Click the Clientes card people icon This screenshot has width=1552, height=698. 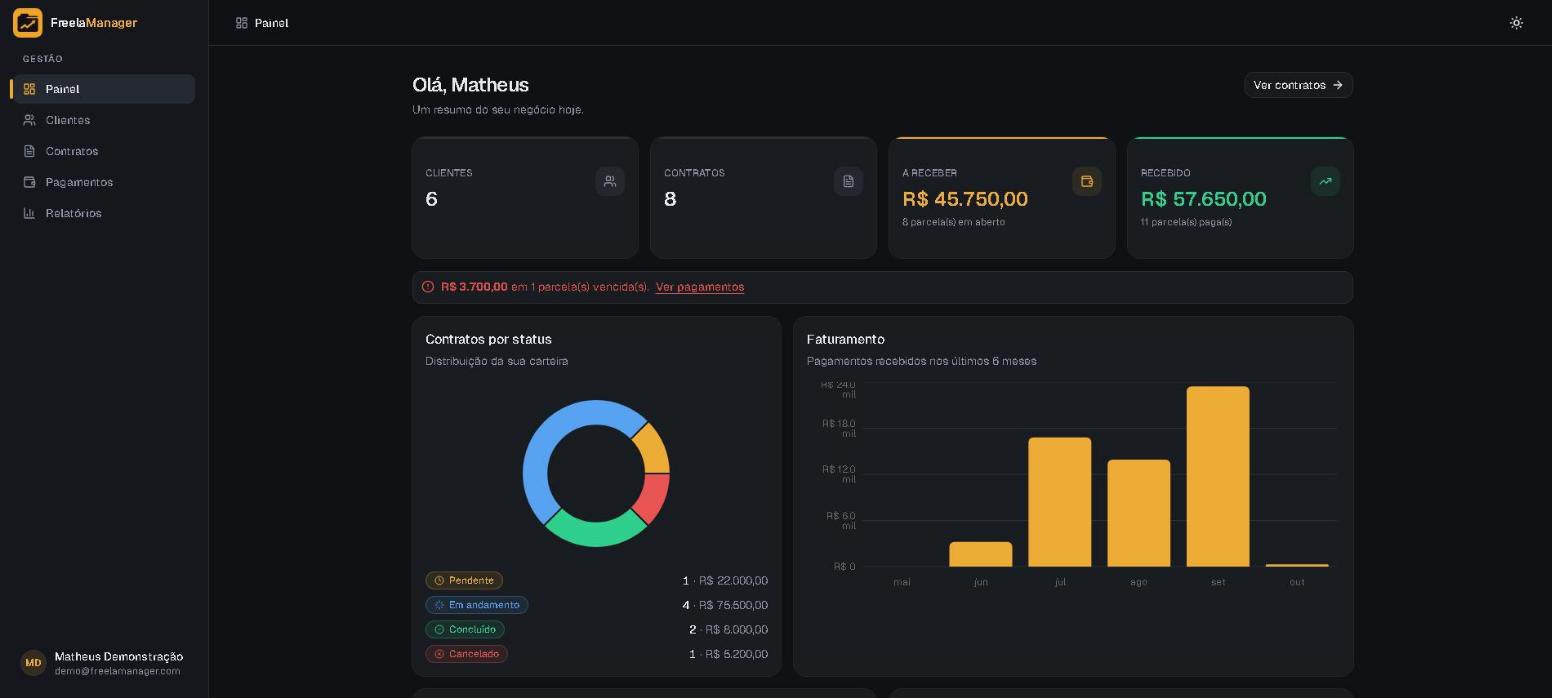610,181
